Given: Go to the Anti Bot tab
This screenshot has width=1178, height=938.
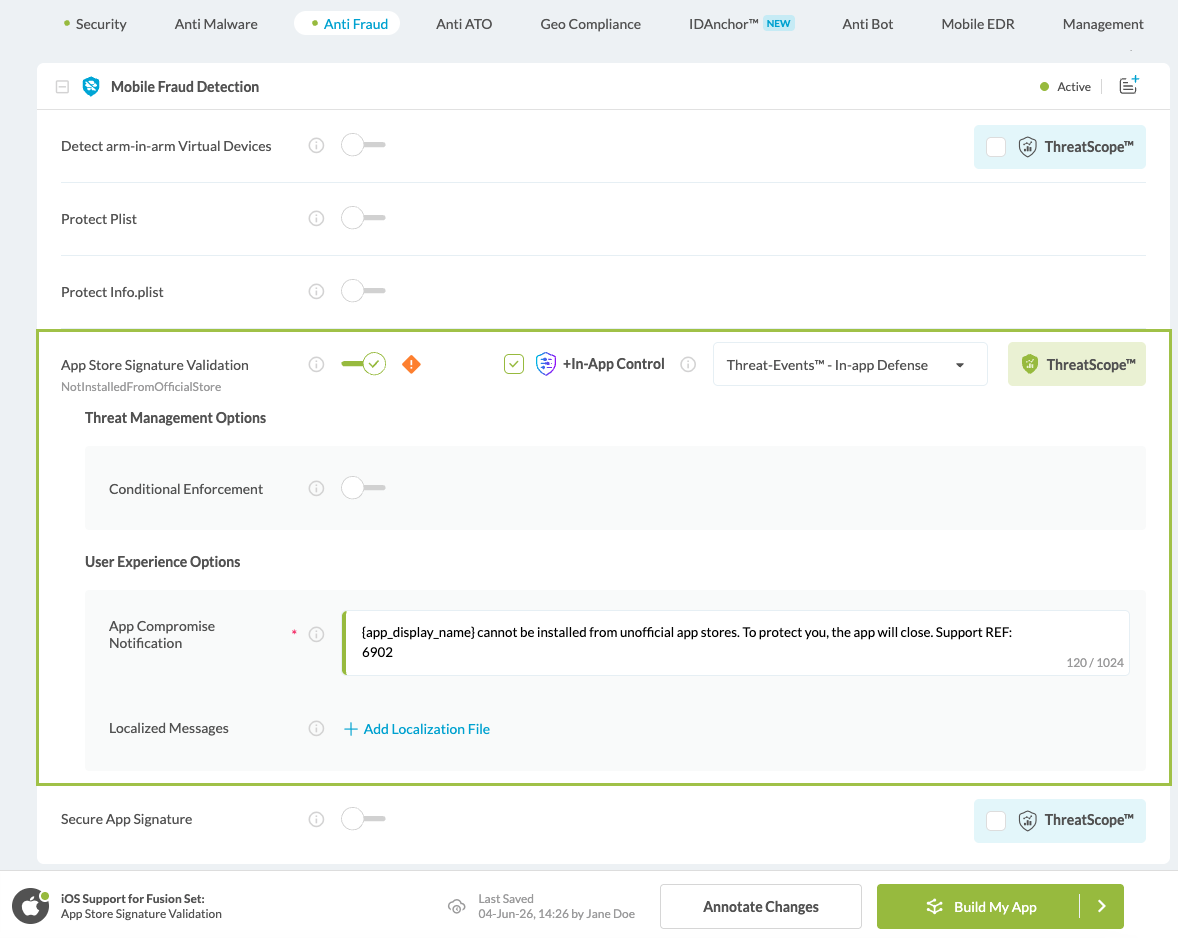Looking at the screenshot, I should click(867, 24).
